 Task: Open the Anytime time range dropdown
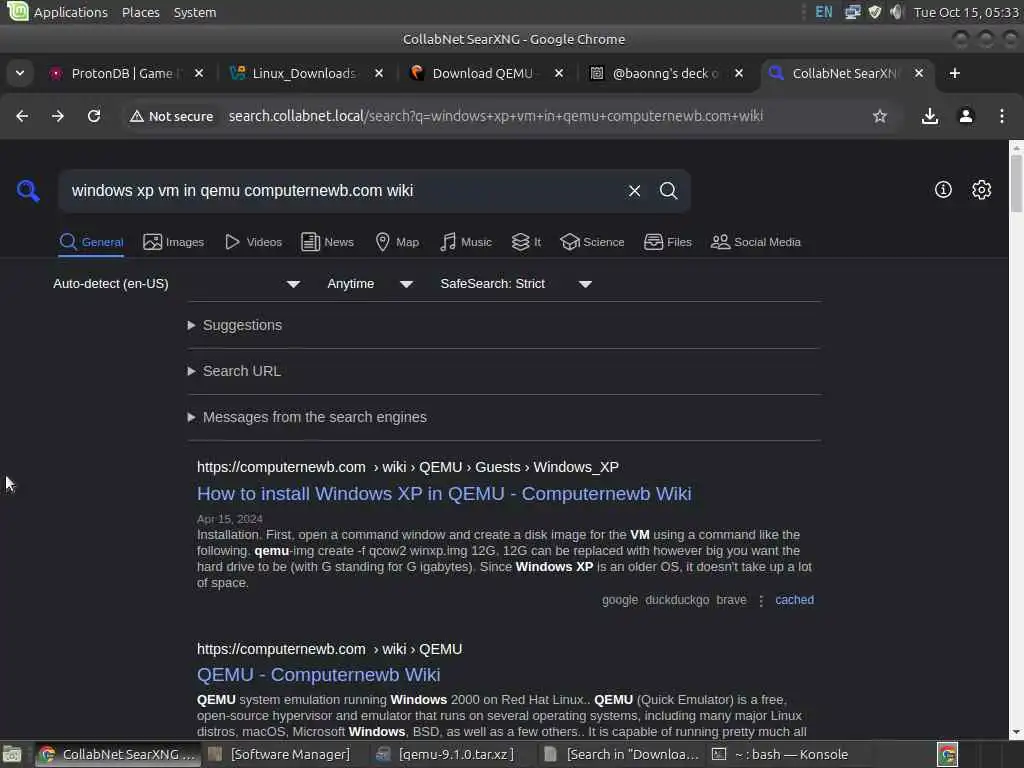click(x=370, y=284)
